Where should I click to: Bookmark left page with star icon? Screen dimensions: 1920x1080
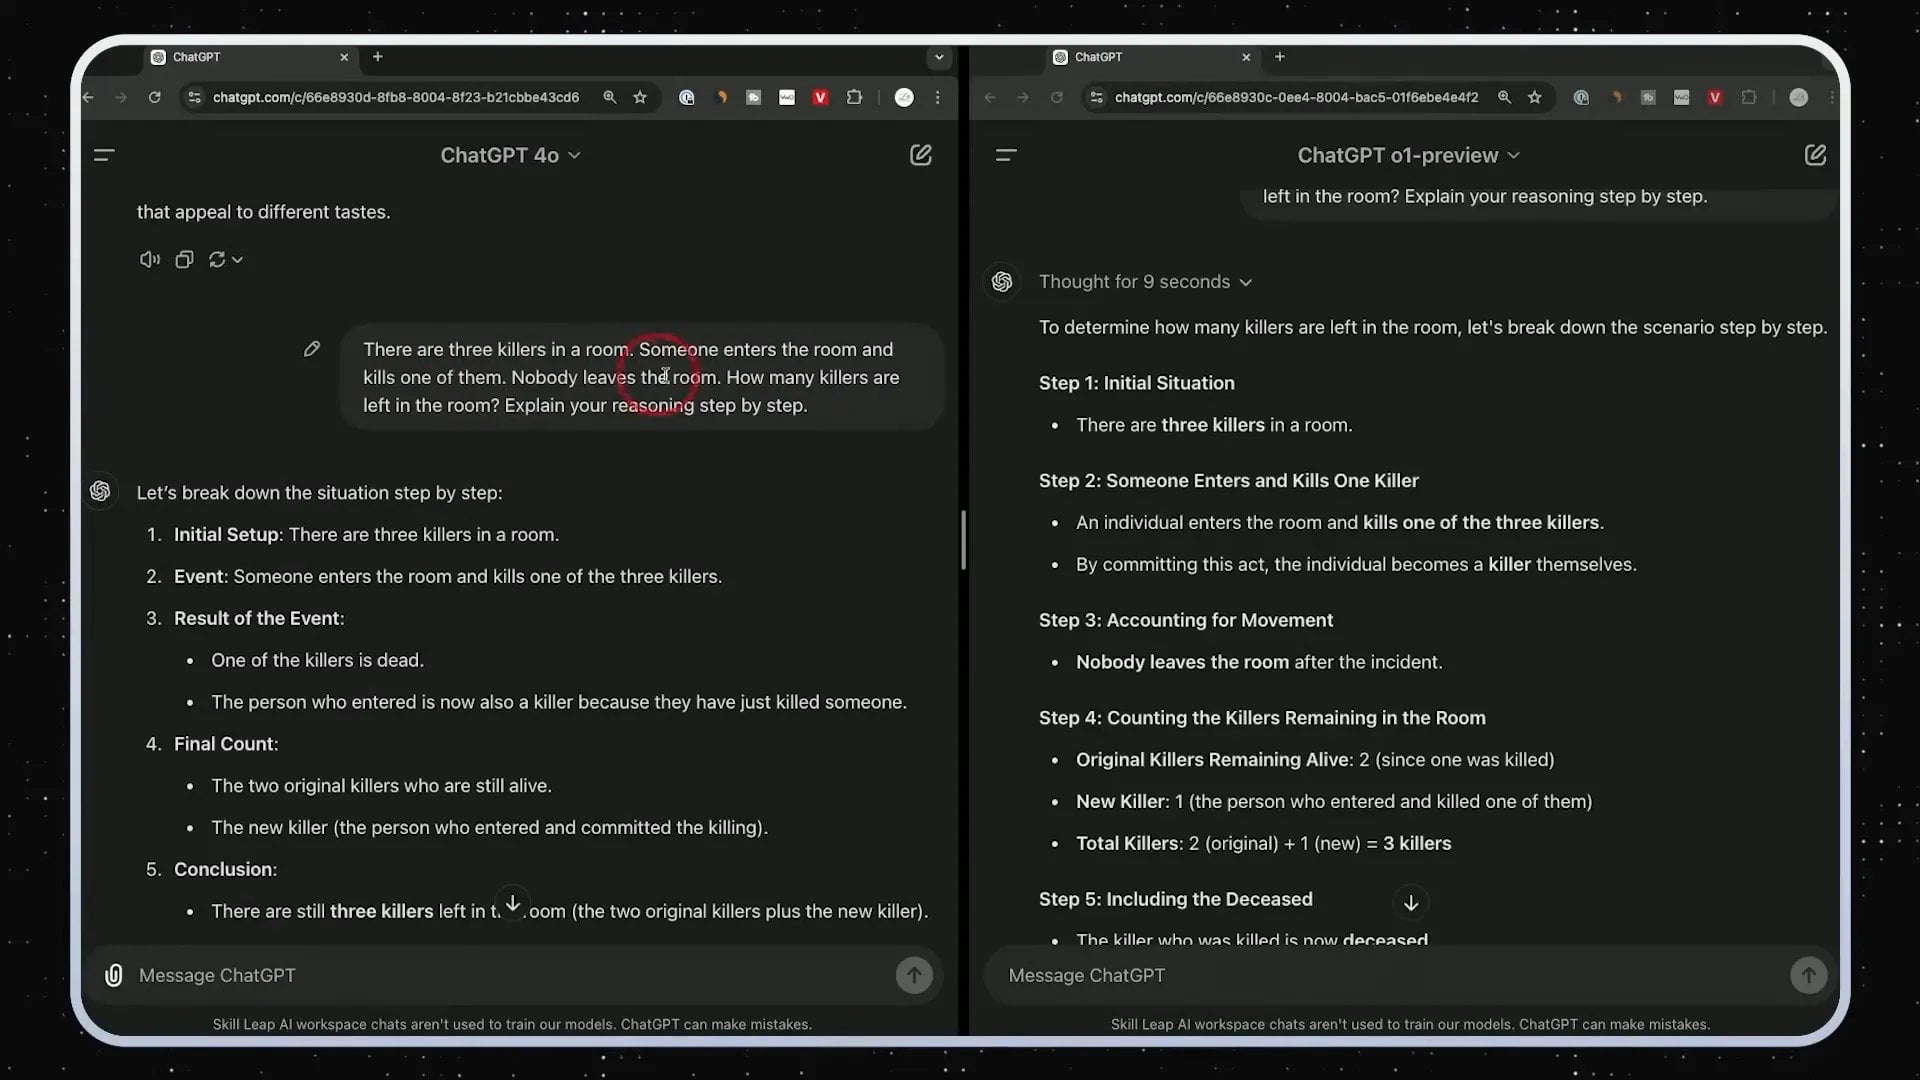pyautogui.click(x=640, y=97)
